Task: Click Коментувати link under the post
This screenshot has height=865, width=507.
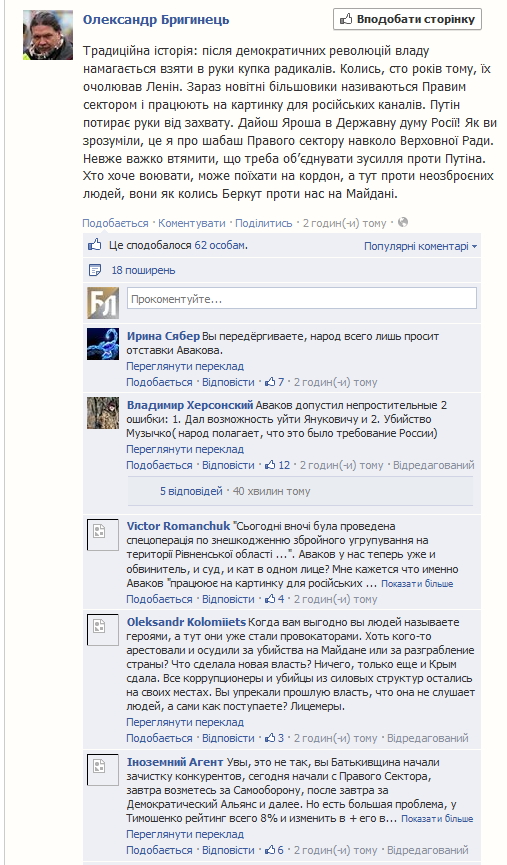Action: (191, 223)
